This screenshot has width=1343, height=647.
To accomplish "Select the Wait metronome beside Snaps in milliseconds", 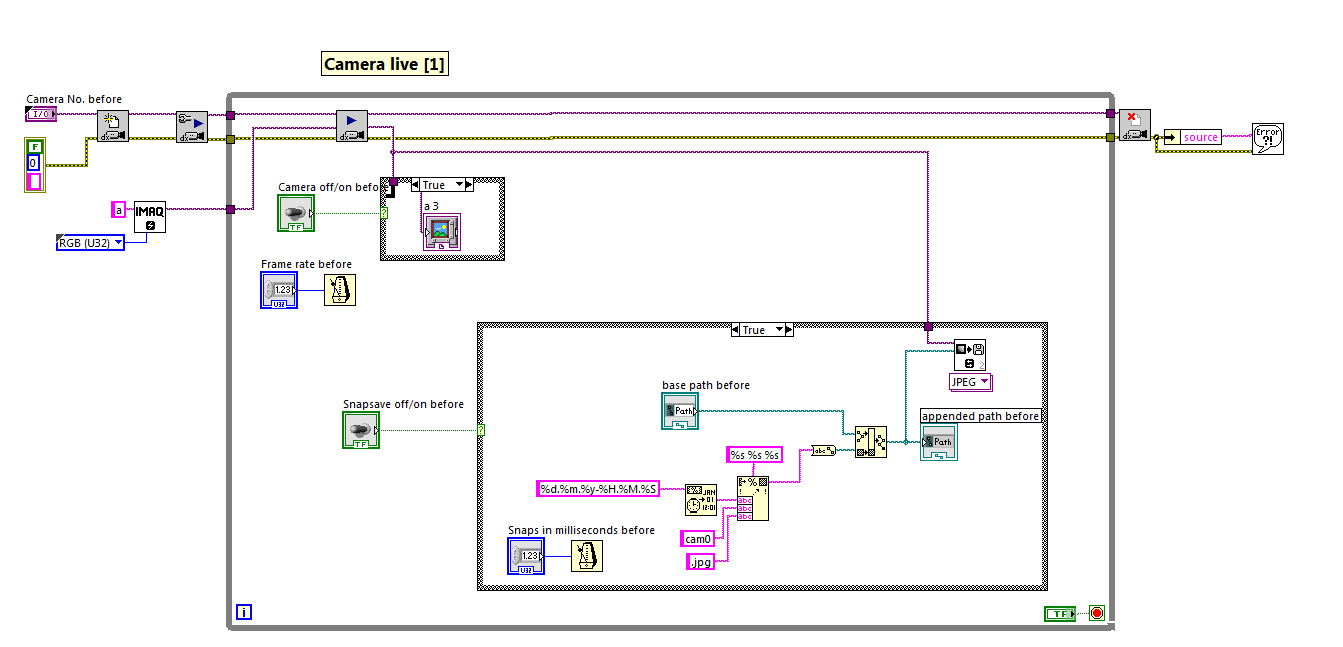I will (x=587, y=555).
